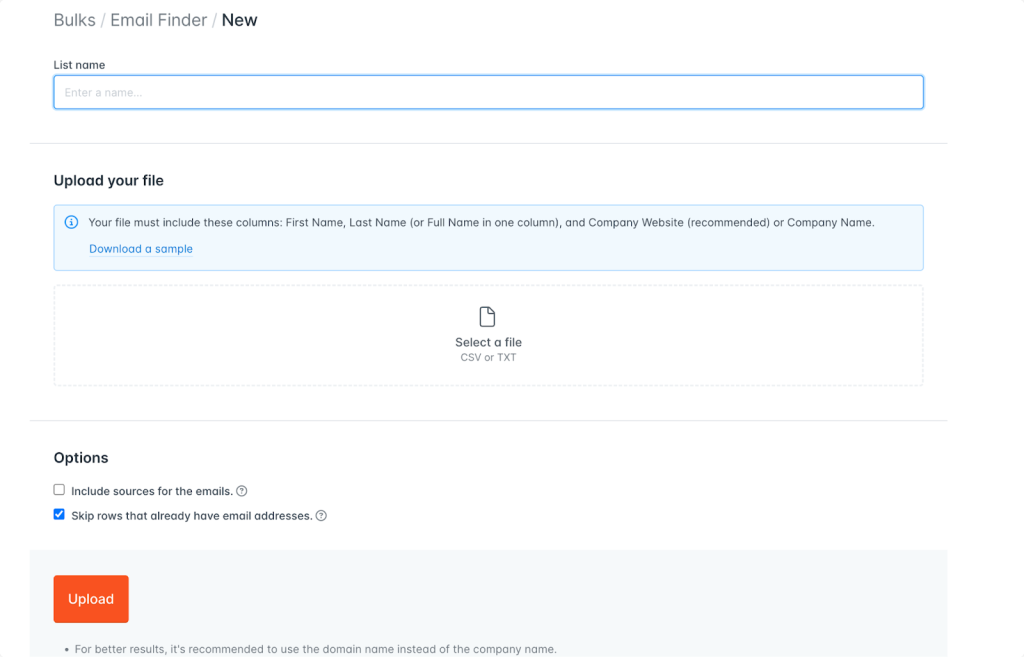Click the file document icon in upload area
This screenshot has width=1024, height=657.
(x=488, y=317)
